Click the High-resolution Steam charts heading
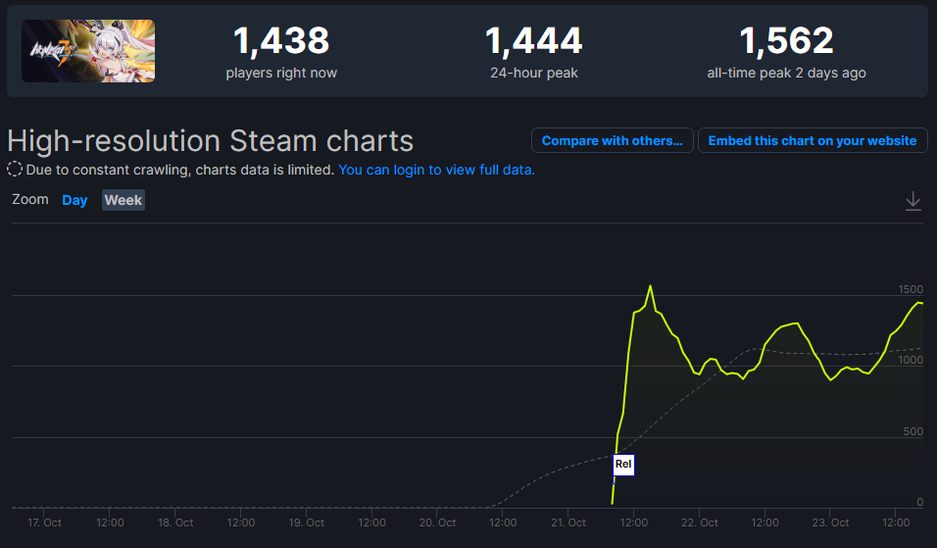Screen dimensions: 937x548 [x=210, y=141]
